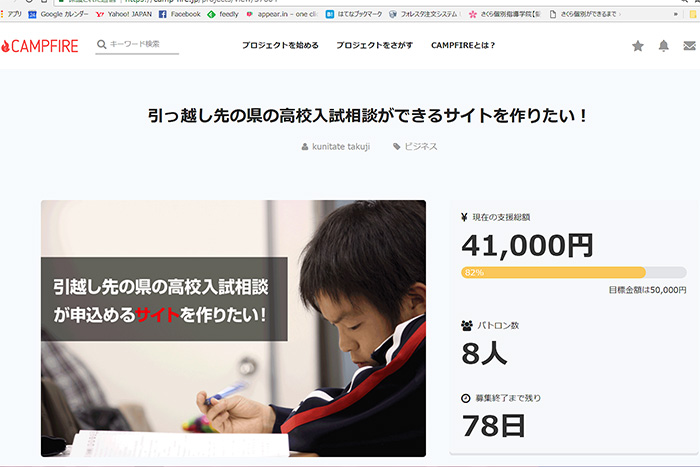Open the Yahoo! JAPAN bookmark
The height and width of the screenshot is (467, 700).
tap(122, 14)
